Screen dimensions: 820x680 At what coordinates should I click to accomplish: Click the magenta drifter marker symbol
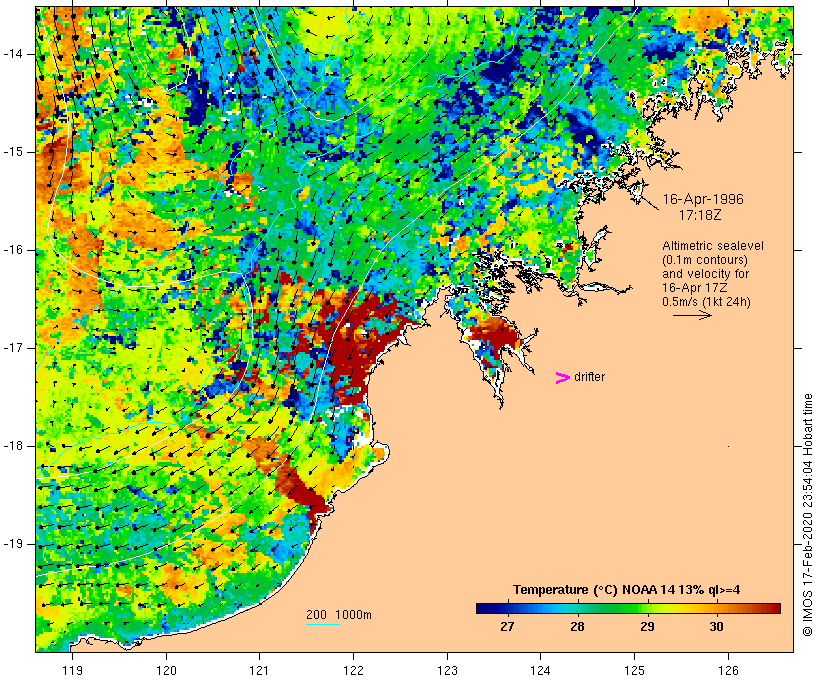tap(562, 378)
